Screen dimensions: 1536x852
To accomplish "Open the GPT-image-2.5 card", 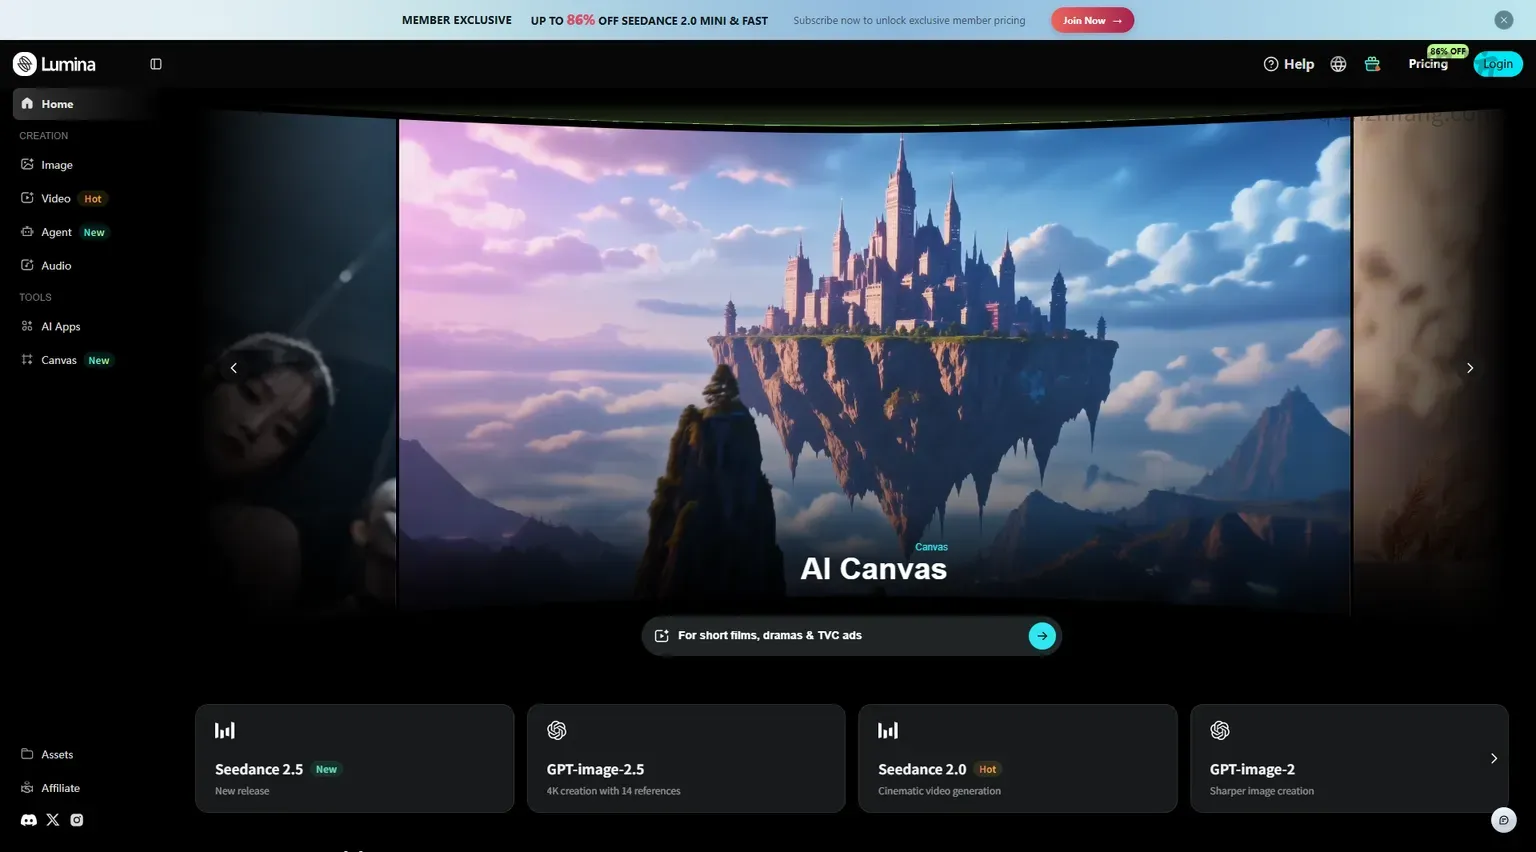I will (686, 758).
